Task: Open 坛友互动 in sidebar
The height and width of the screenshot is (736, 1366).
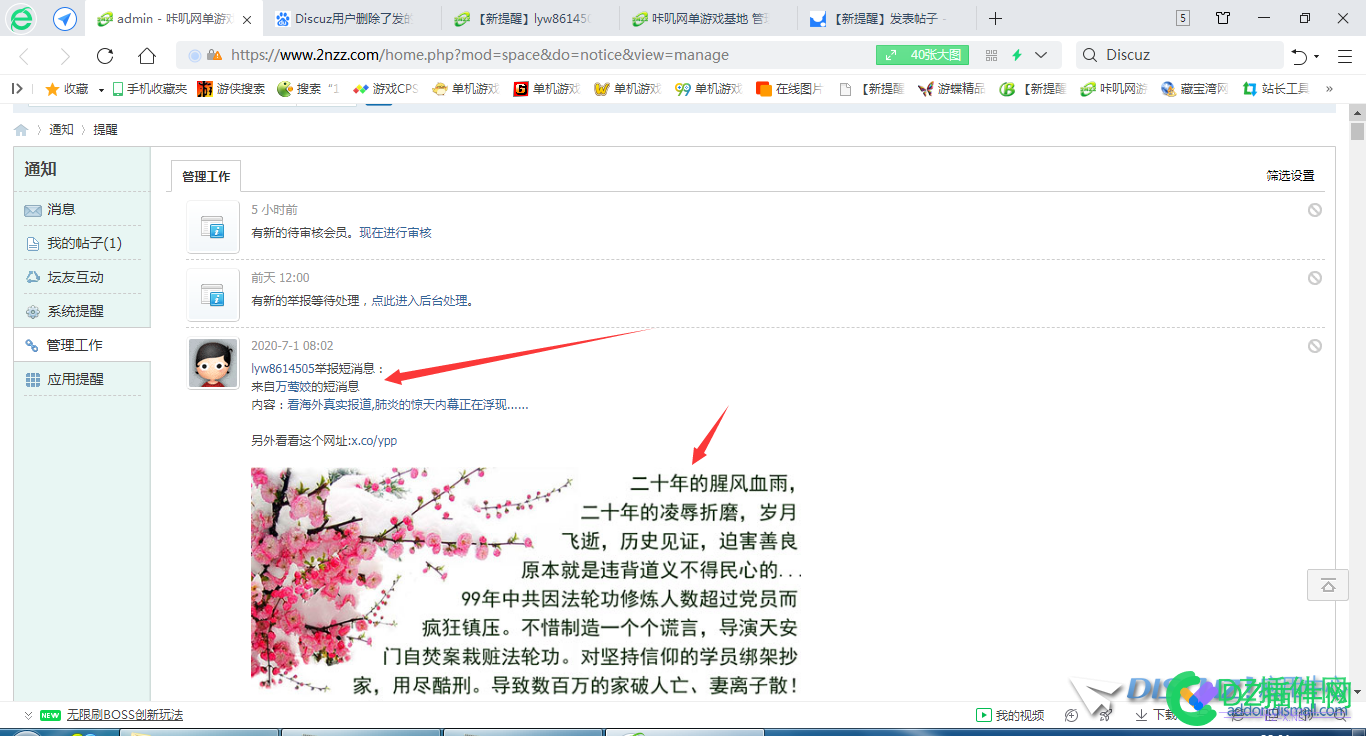Action: coord(82,278)
